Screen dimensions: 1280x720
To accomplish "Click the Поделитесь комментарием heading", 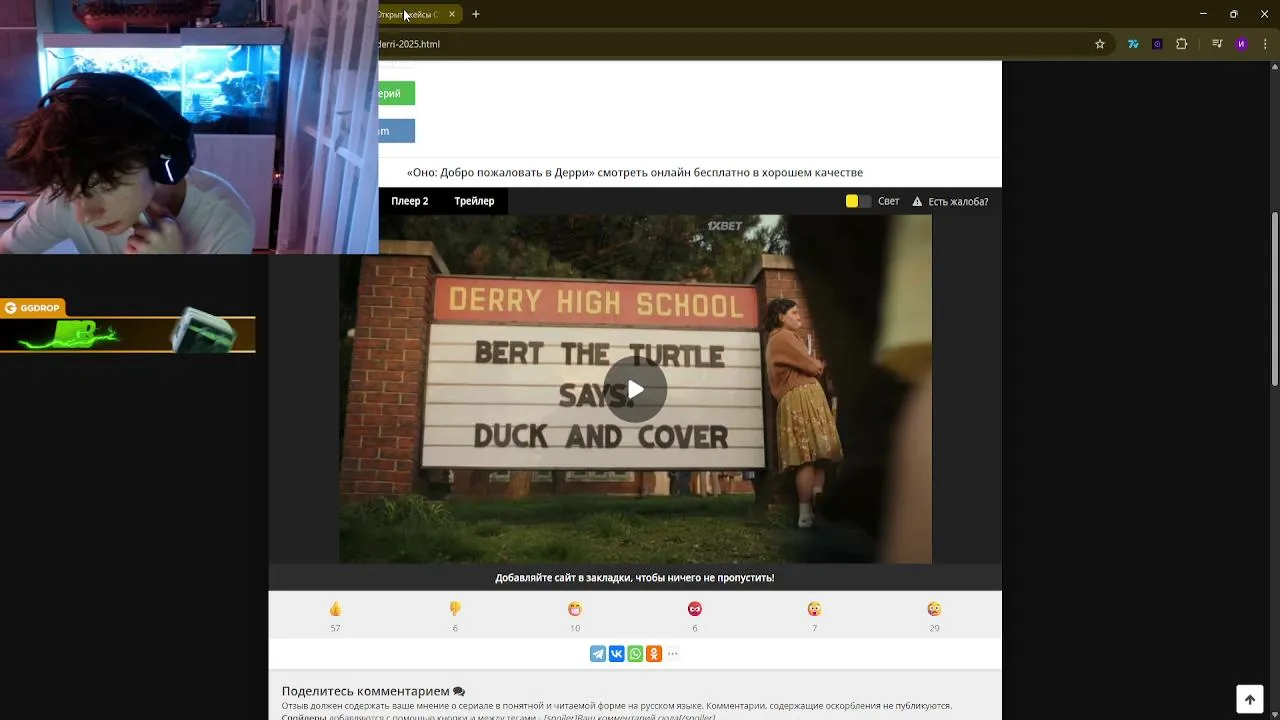I will tap(366, 691).
